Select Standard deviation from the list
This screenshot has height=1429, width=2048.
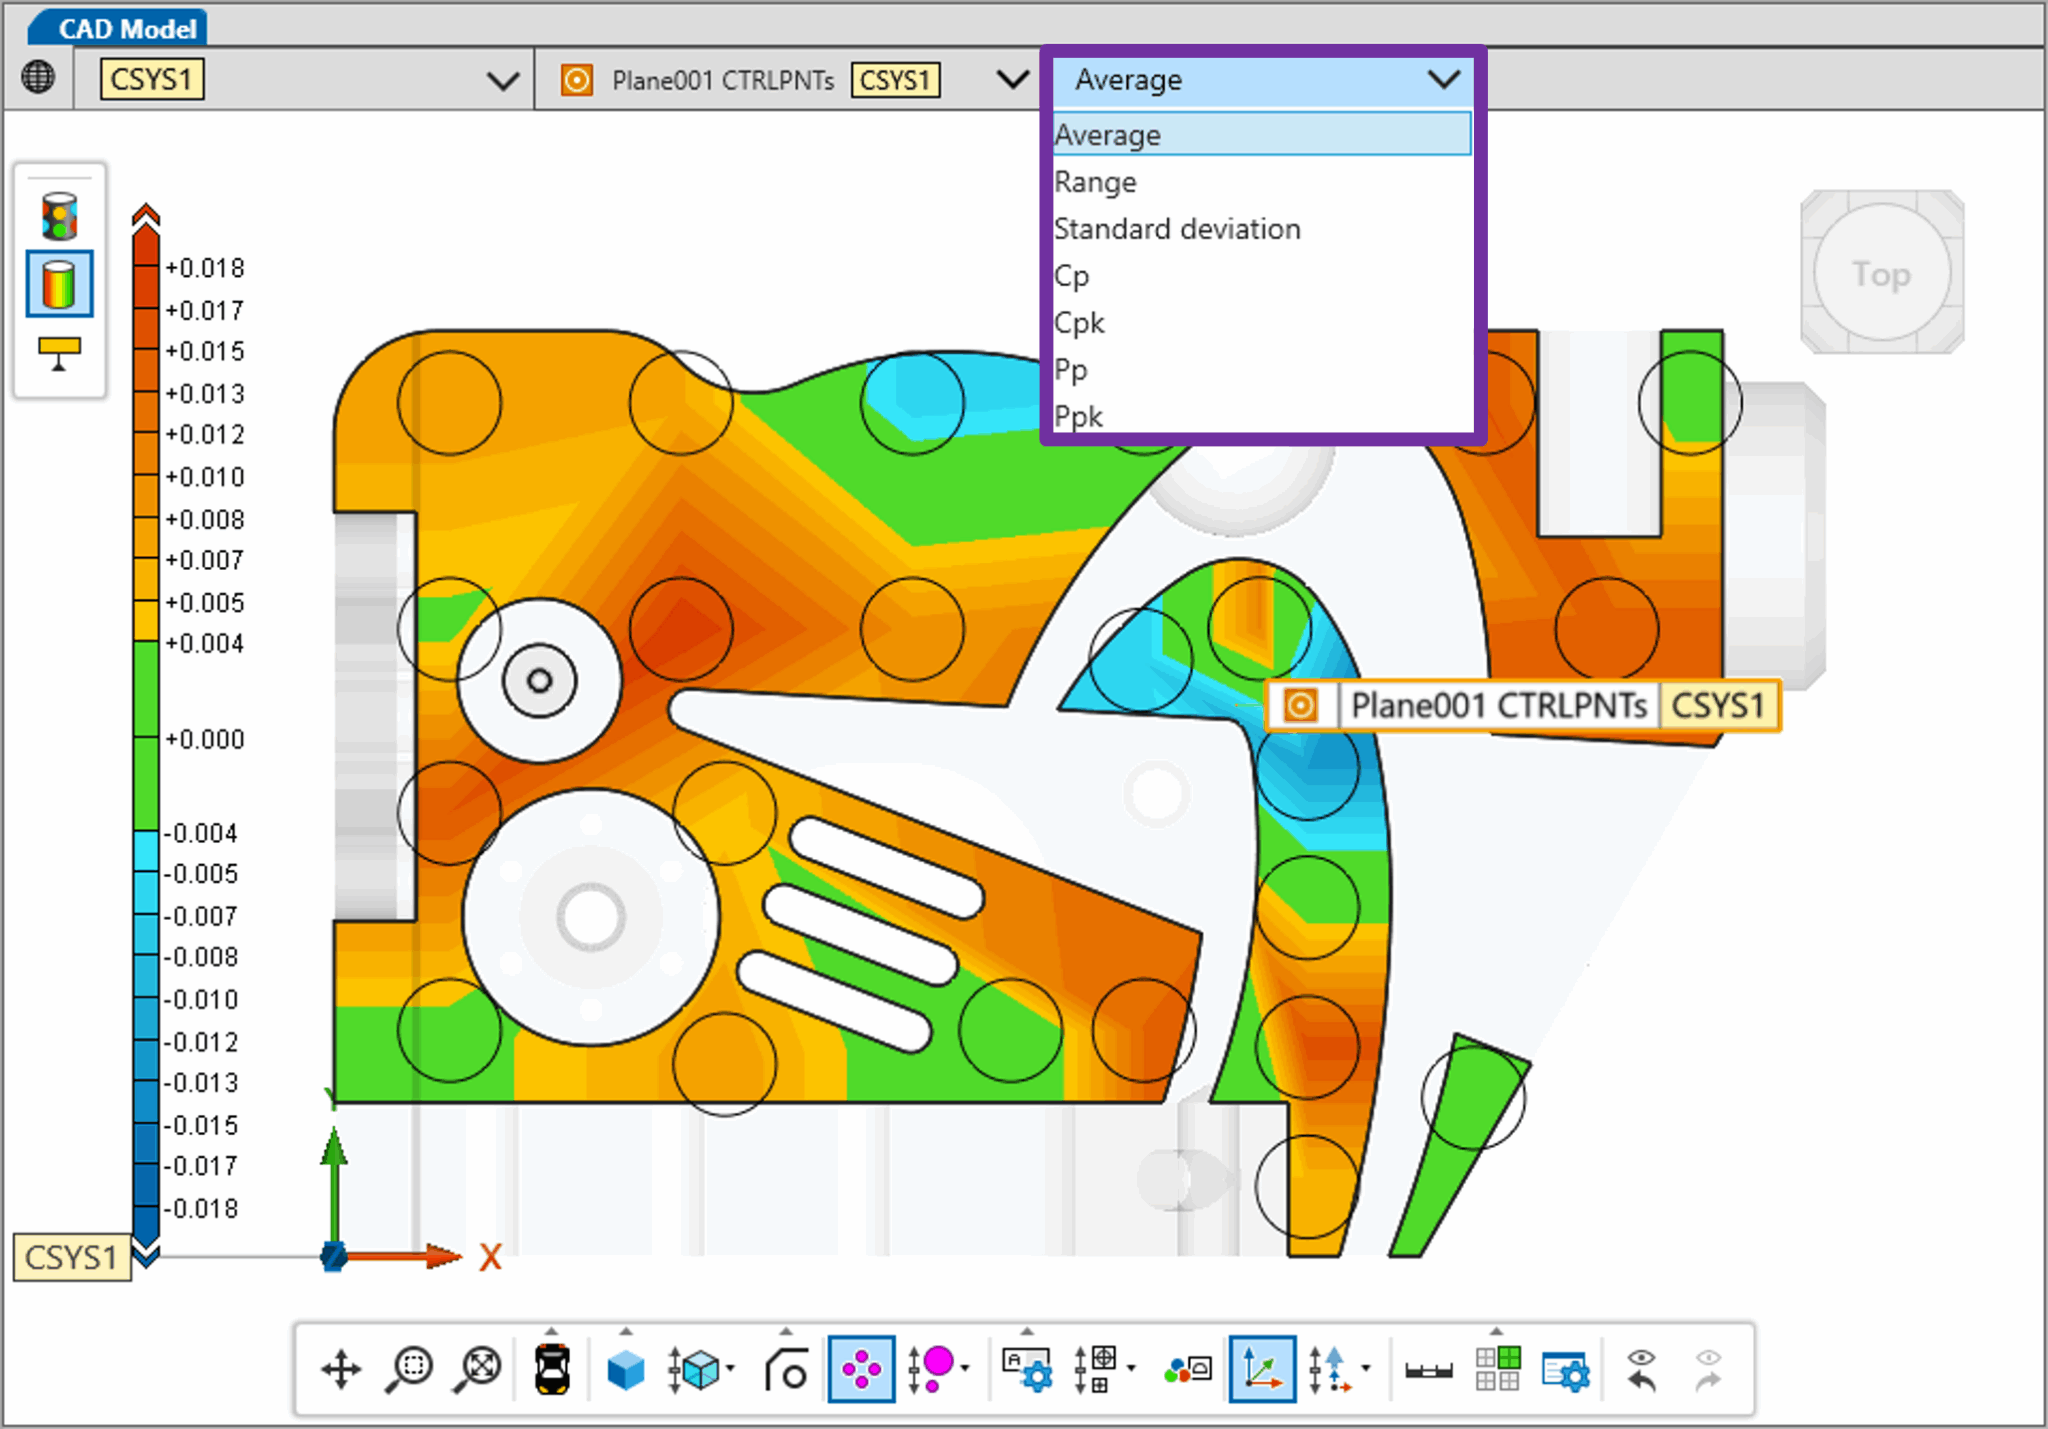[1177, 229]
